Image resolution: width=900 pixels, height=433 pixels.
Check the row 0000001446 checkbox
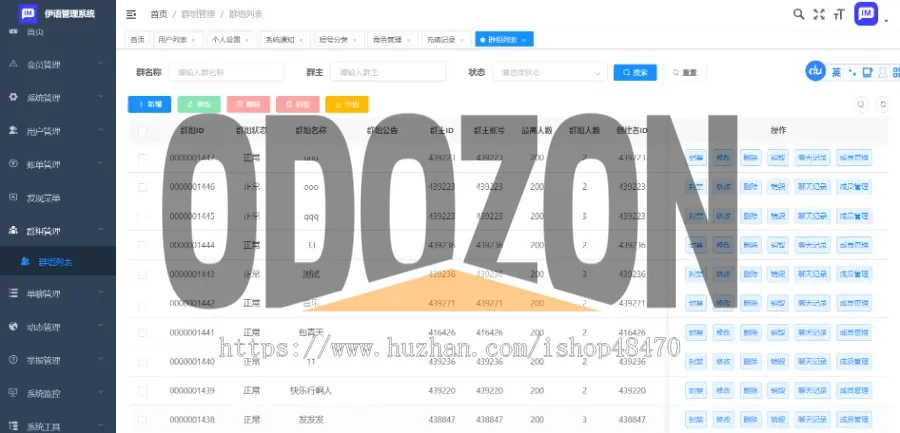[142, 187]
